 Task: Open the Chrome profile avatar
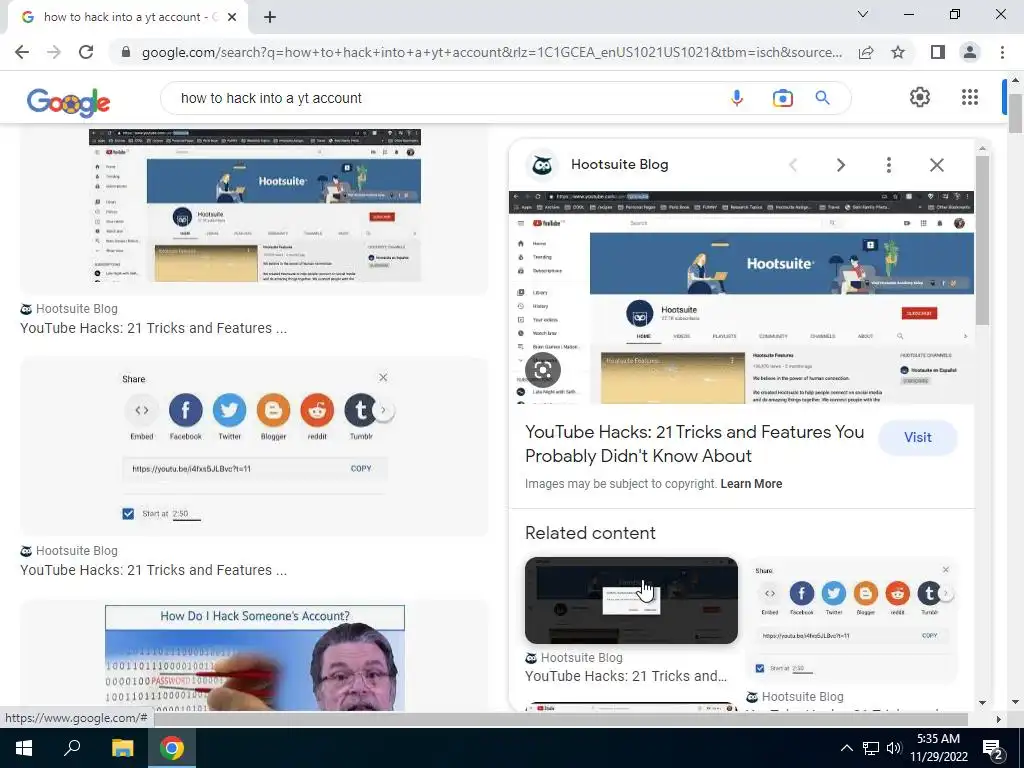point(970,52)
